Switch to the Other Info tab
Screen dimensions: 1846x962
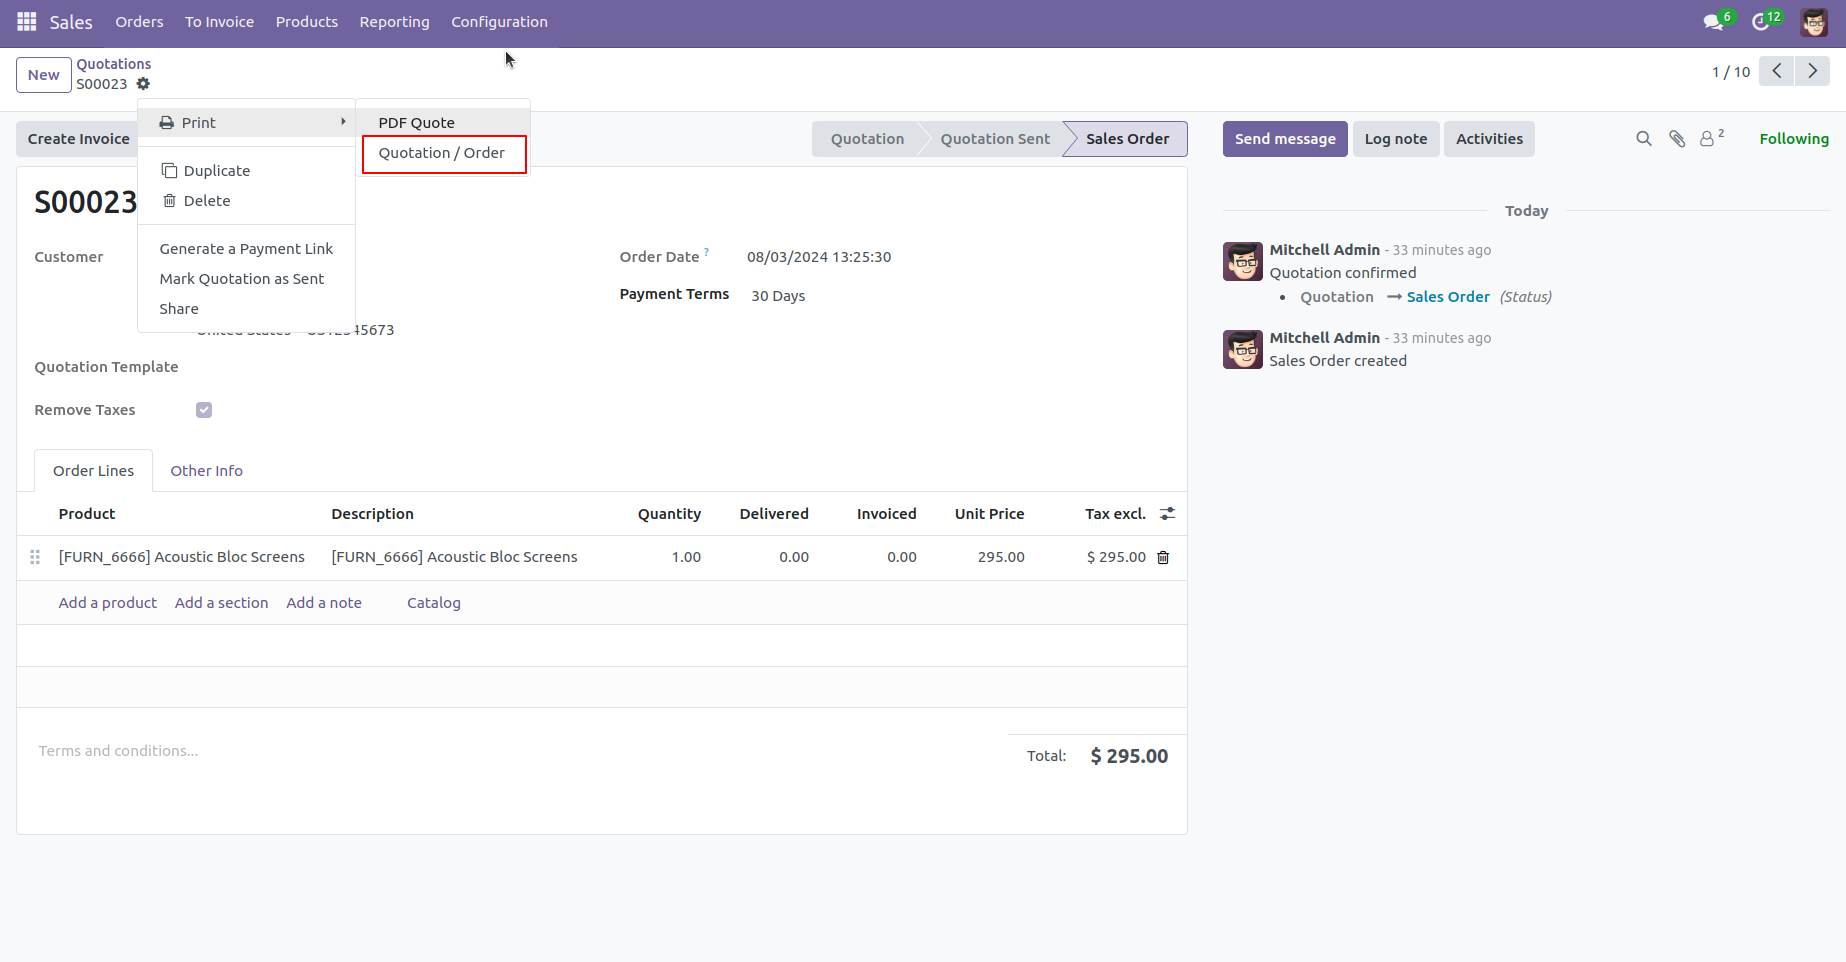206,470
